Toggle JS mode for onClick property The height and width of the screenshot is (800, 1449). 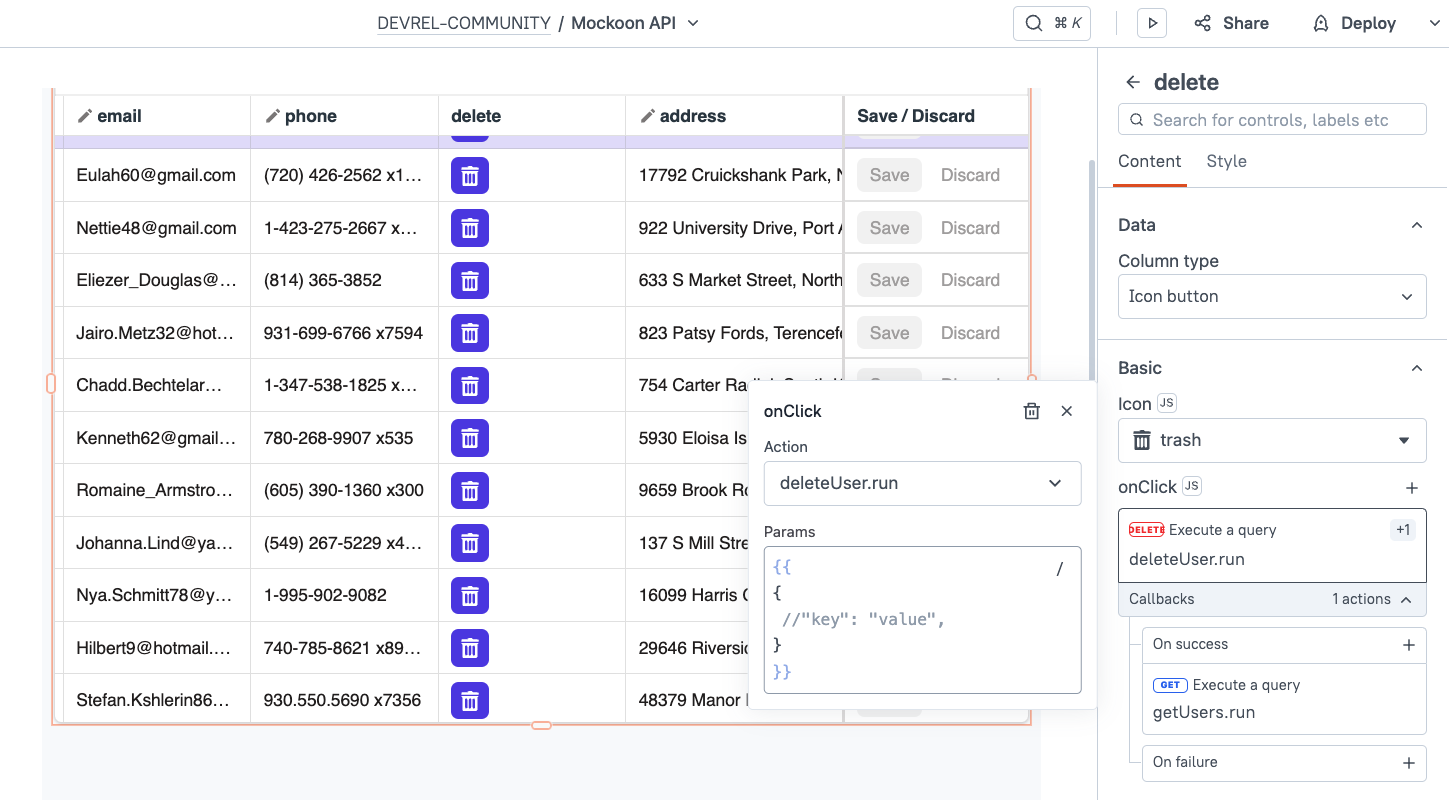1191,486
